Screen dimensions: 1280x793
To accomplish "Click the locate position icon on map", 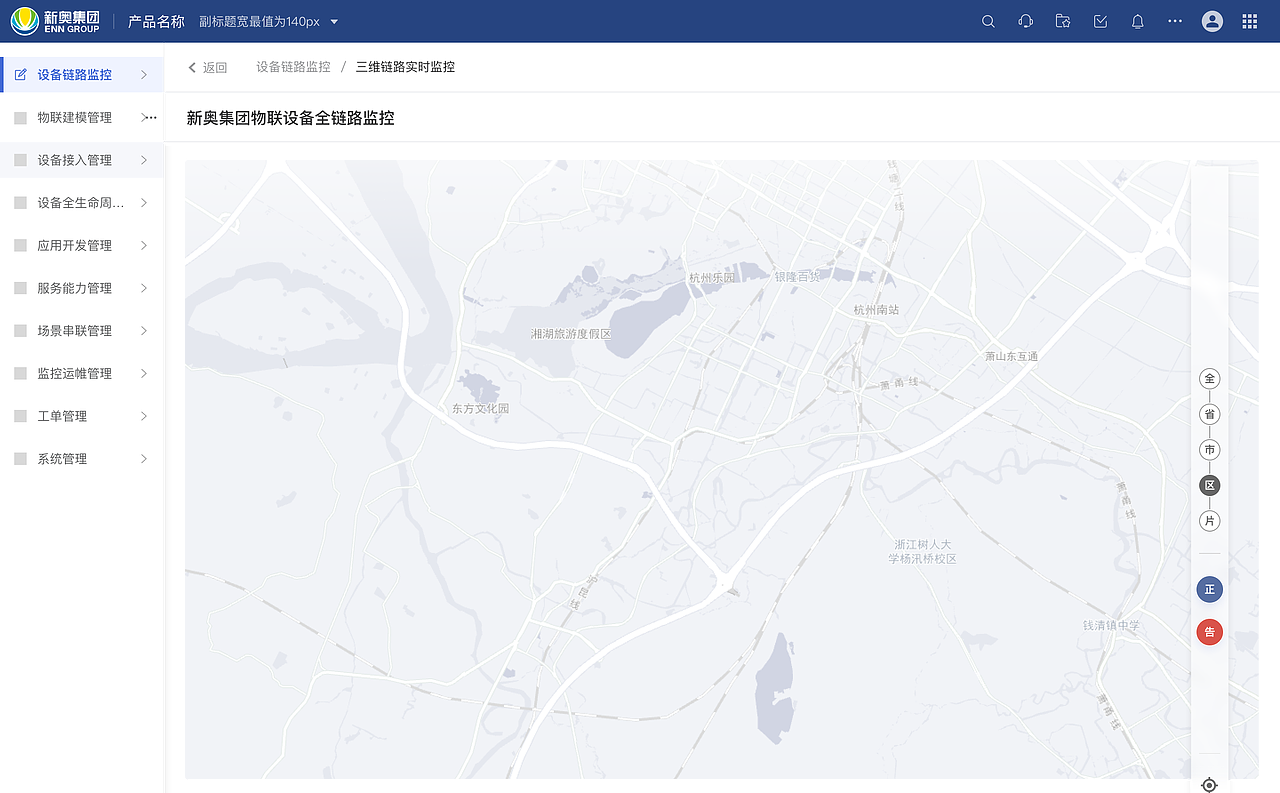I will point(1209,785).
